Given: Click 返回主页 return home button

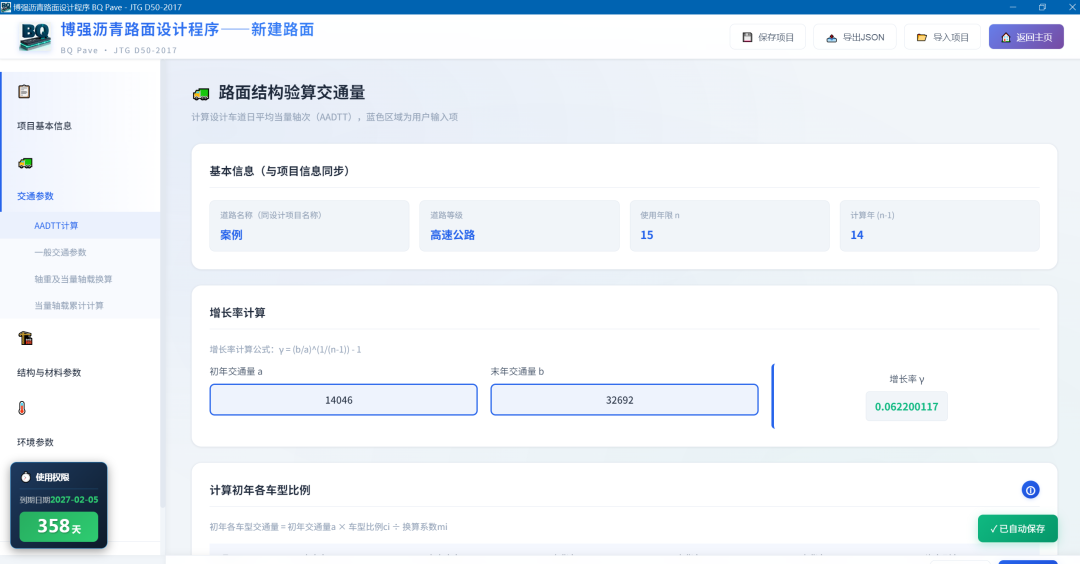Looking at the screenshot, I should coord(1026,37).
